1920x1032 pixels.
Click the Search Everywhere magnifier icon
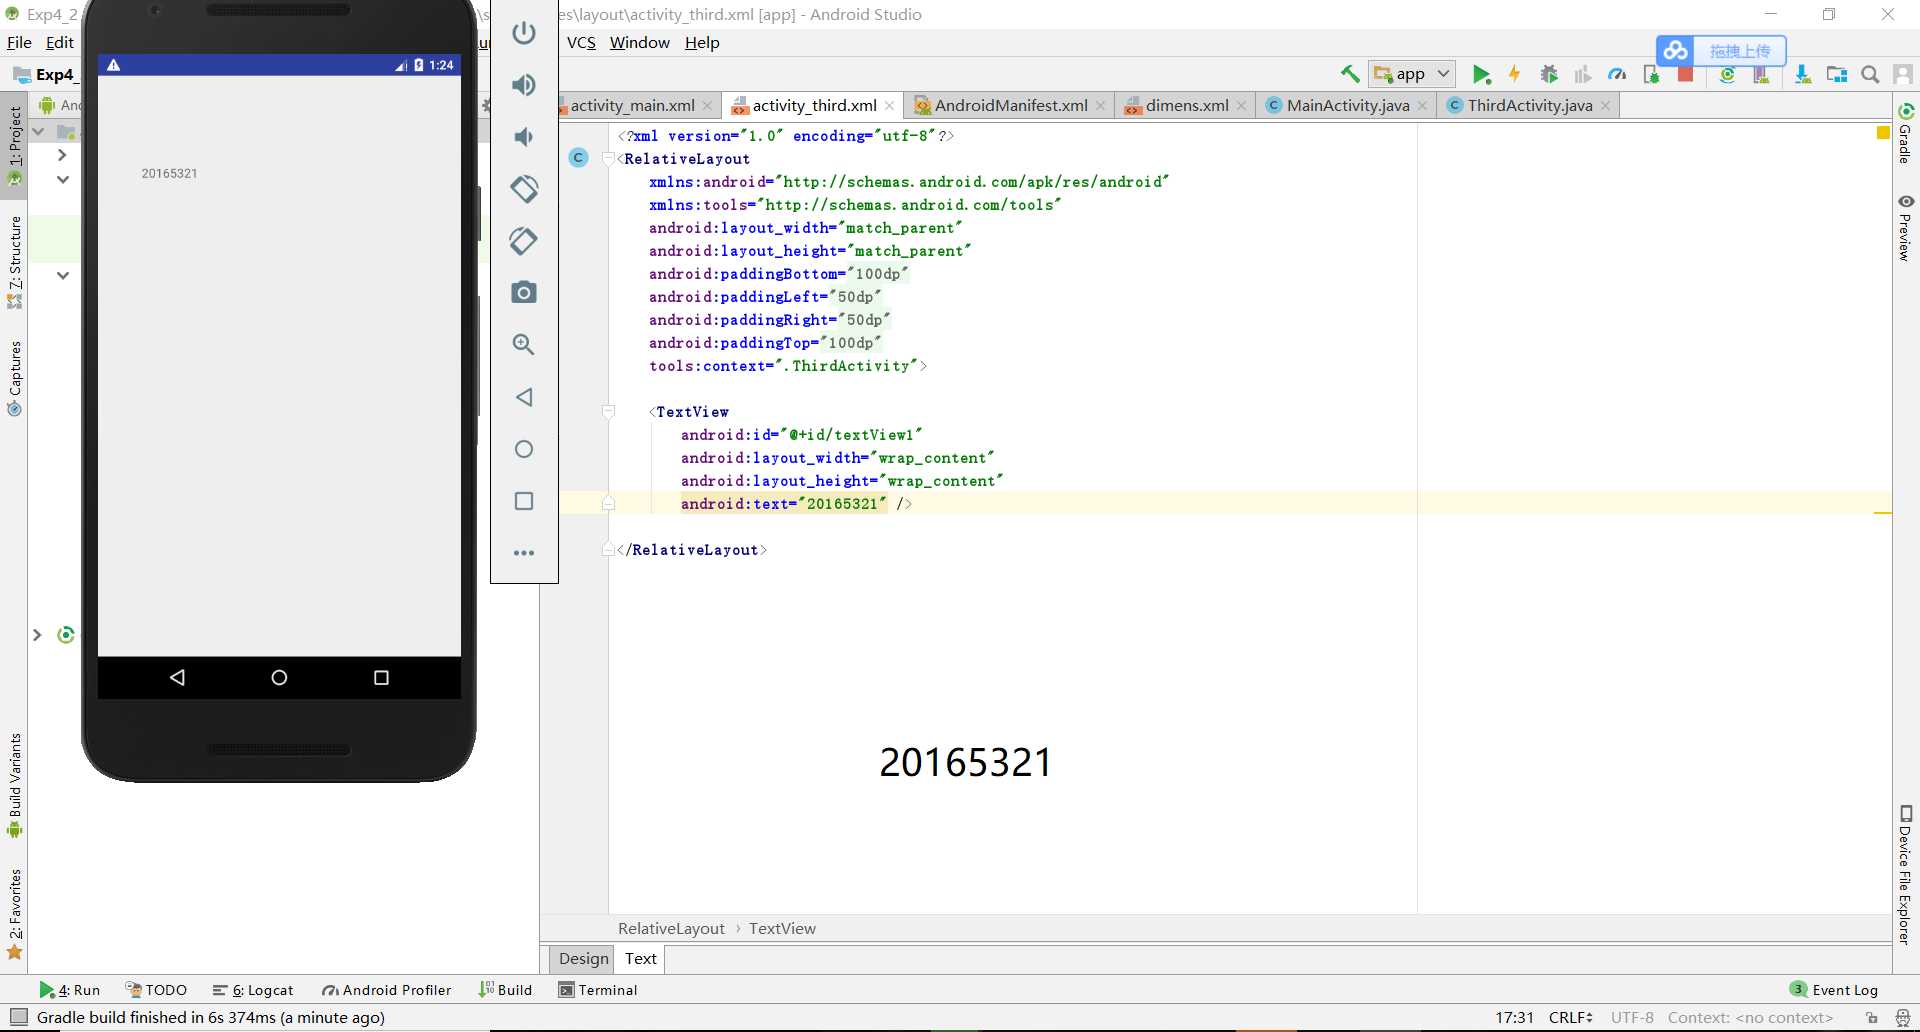[x=1870, y=74]
